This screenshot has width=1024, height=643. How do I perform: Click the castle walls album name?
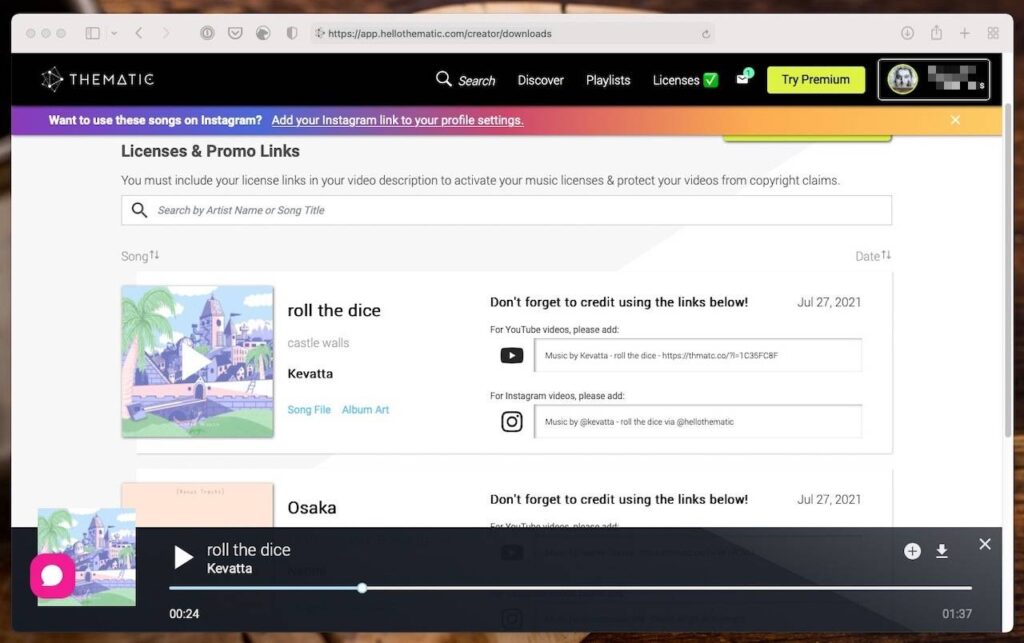[x=318, y=343]
